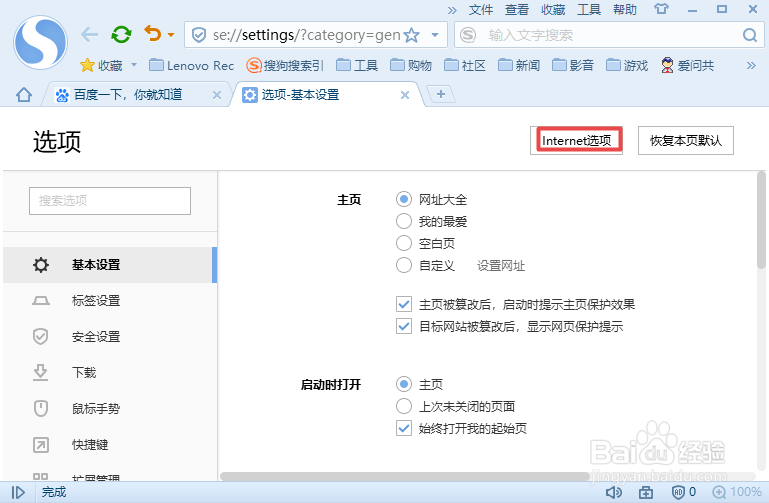
Task: Toggle 始终打开我的起始页 checkbox
Action: click(404, 428)
